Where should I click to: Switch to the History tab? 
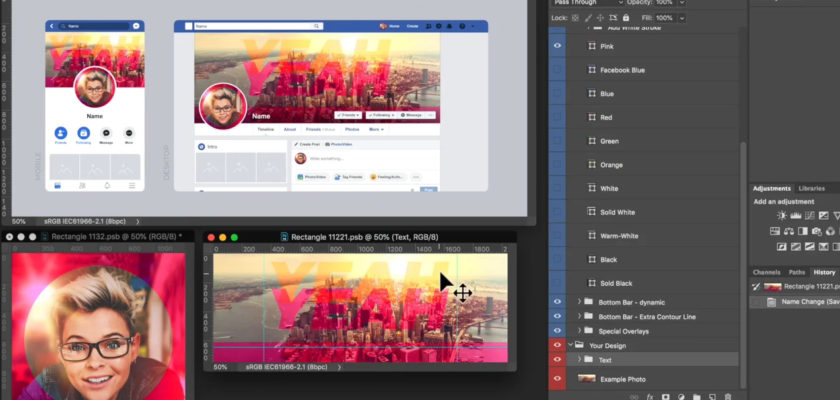(x=824, y=272)
